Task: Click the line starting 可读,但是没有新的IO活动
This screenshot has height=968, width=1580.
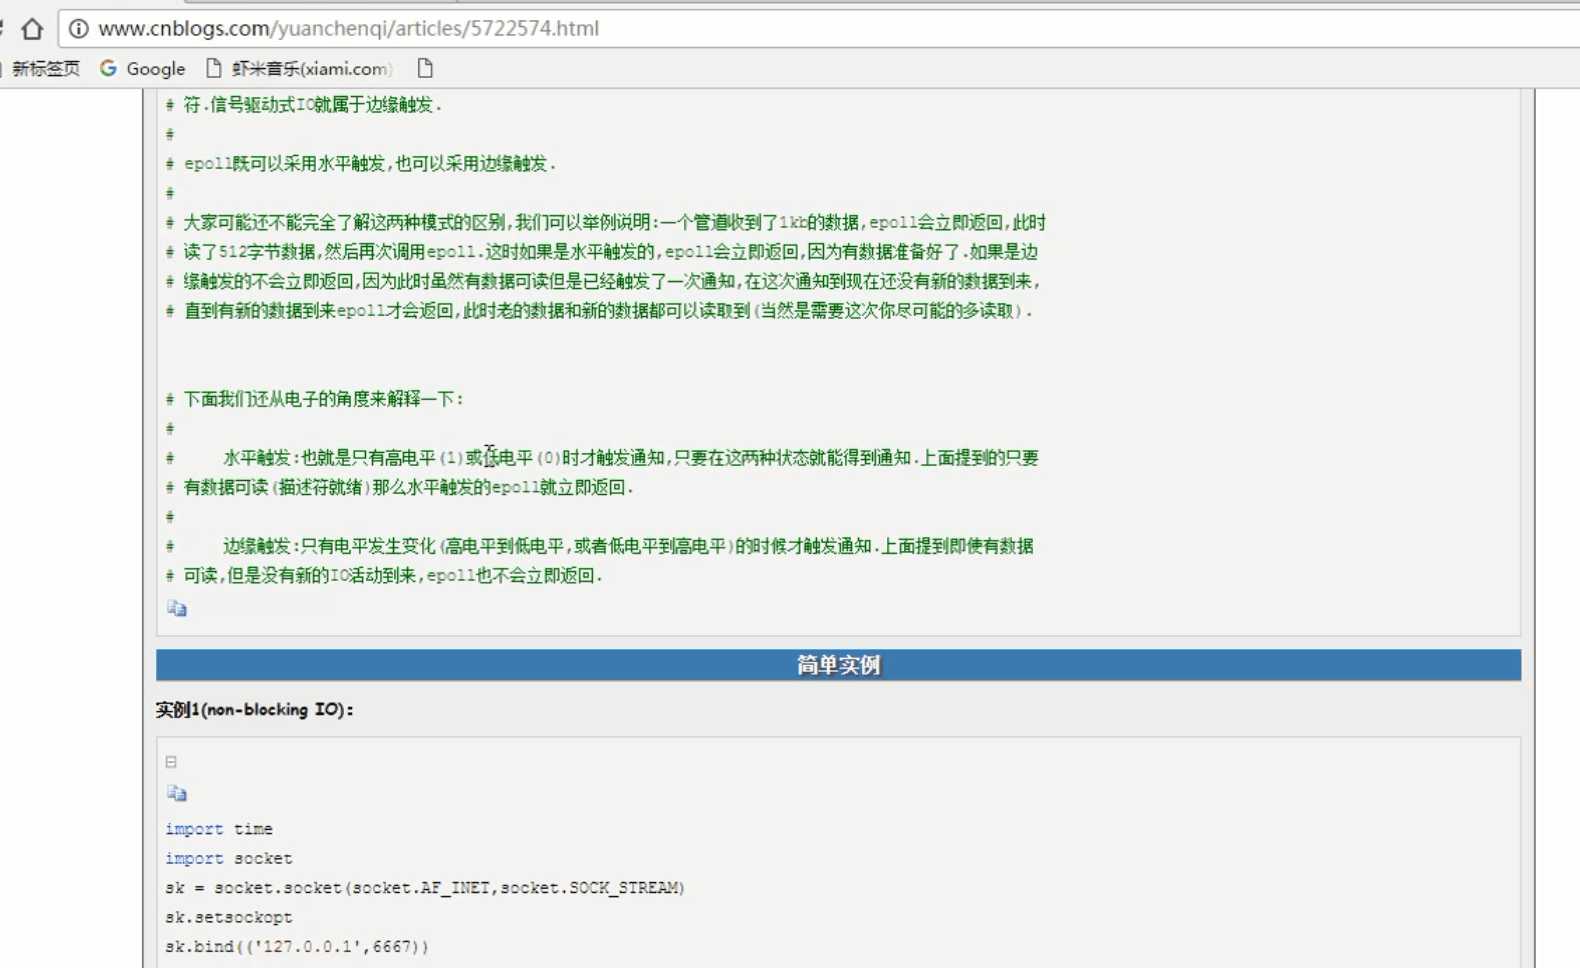Action: [384, 576]
